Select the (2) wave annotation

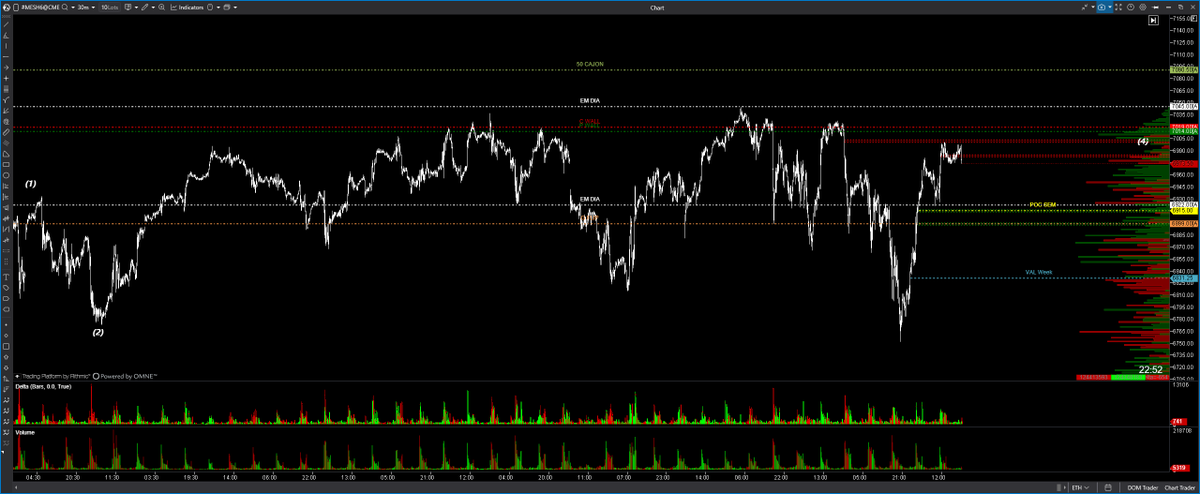[x=98, y=331]
